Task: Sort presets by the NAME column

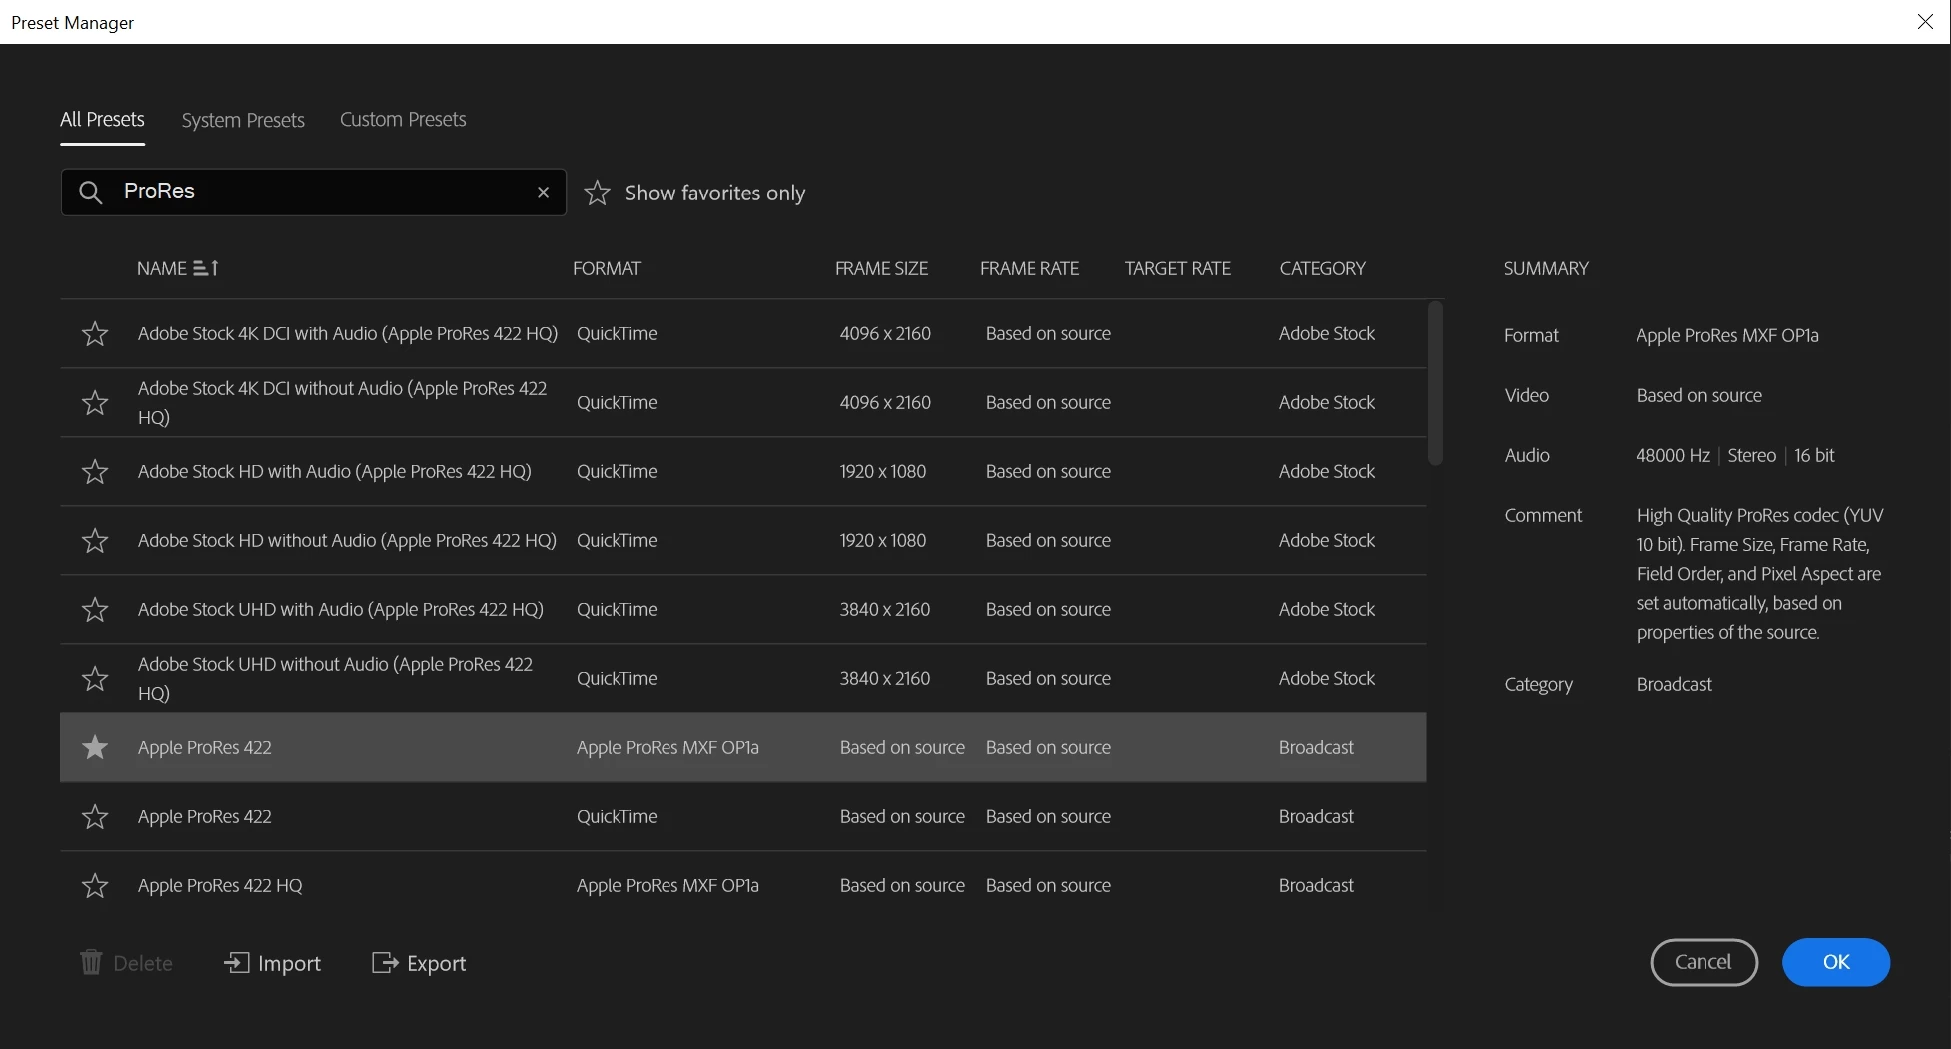Action: [177, 268]
